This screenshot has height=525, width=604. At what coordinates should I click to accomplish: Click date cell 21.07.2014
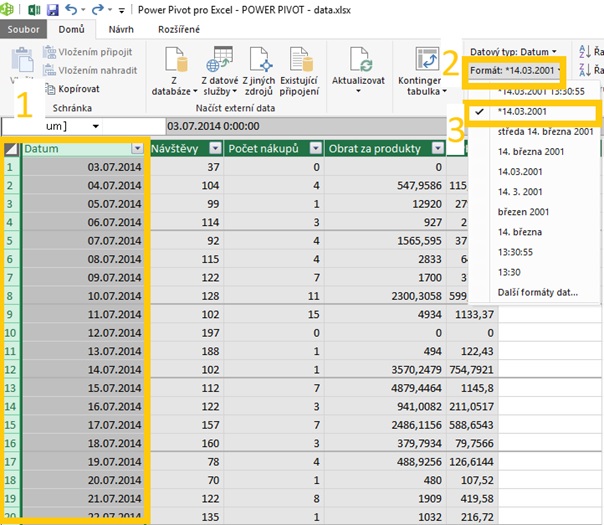pos(83,498)
